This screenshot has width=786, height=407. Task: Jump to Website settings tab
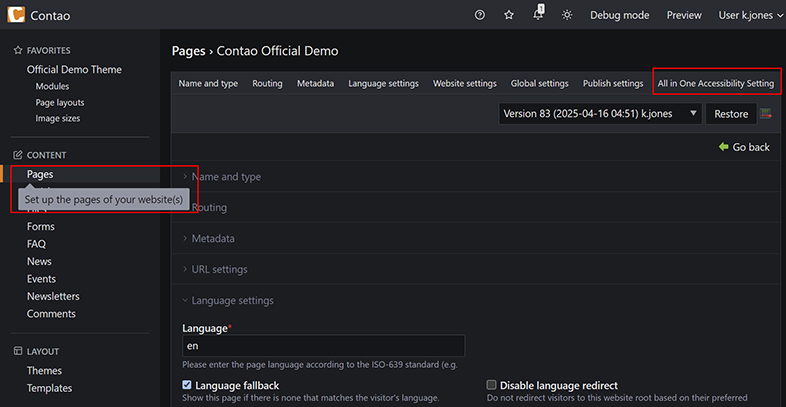pos(465,83)
